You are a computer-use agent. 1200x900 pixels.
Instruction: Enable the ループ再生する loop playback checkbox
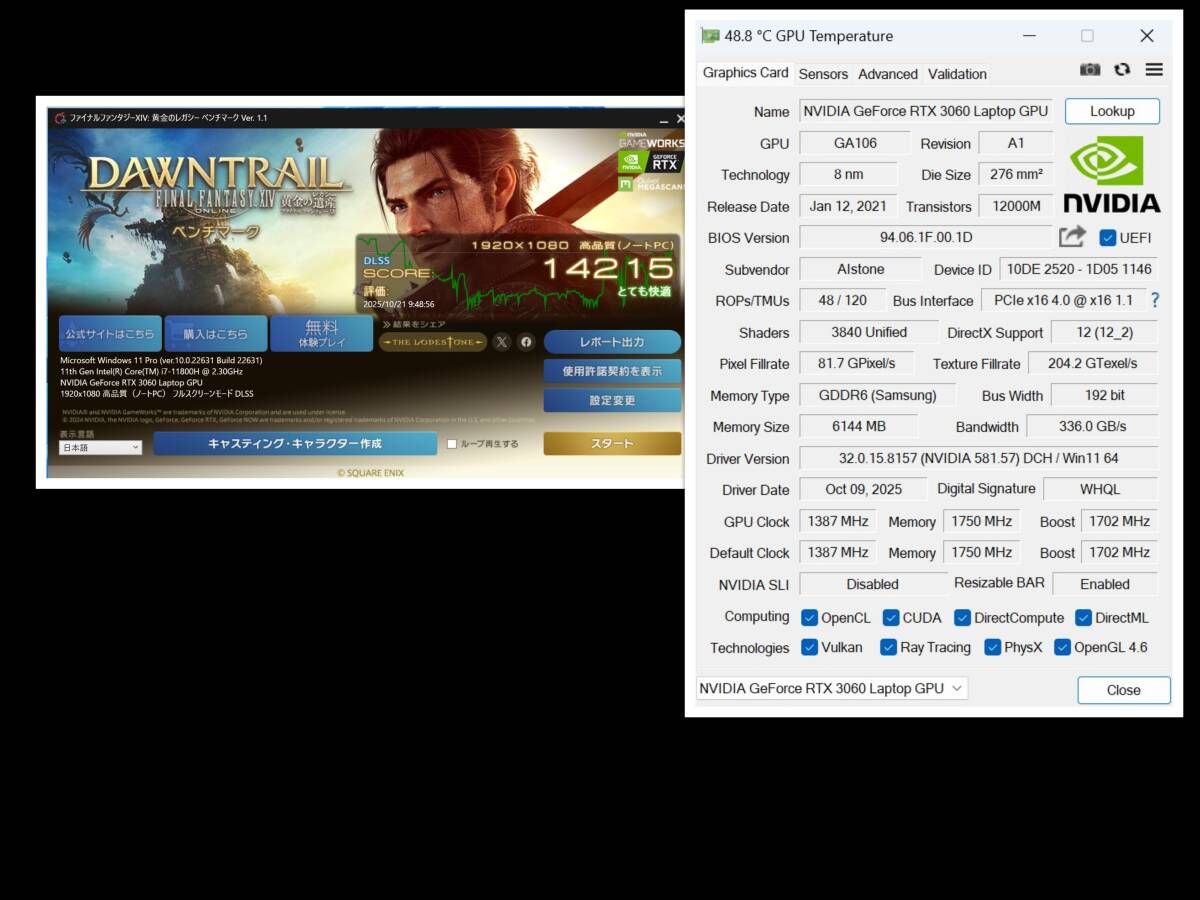pos(452,444)
